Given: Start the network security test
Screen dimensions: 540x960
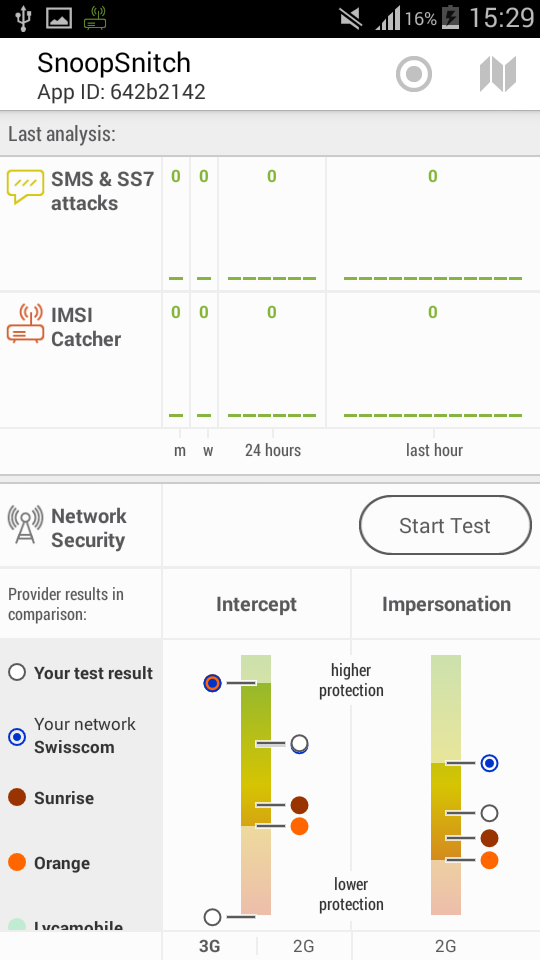Looking at the screenshot, I should tap(445, 525).
